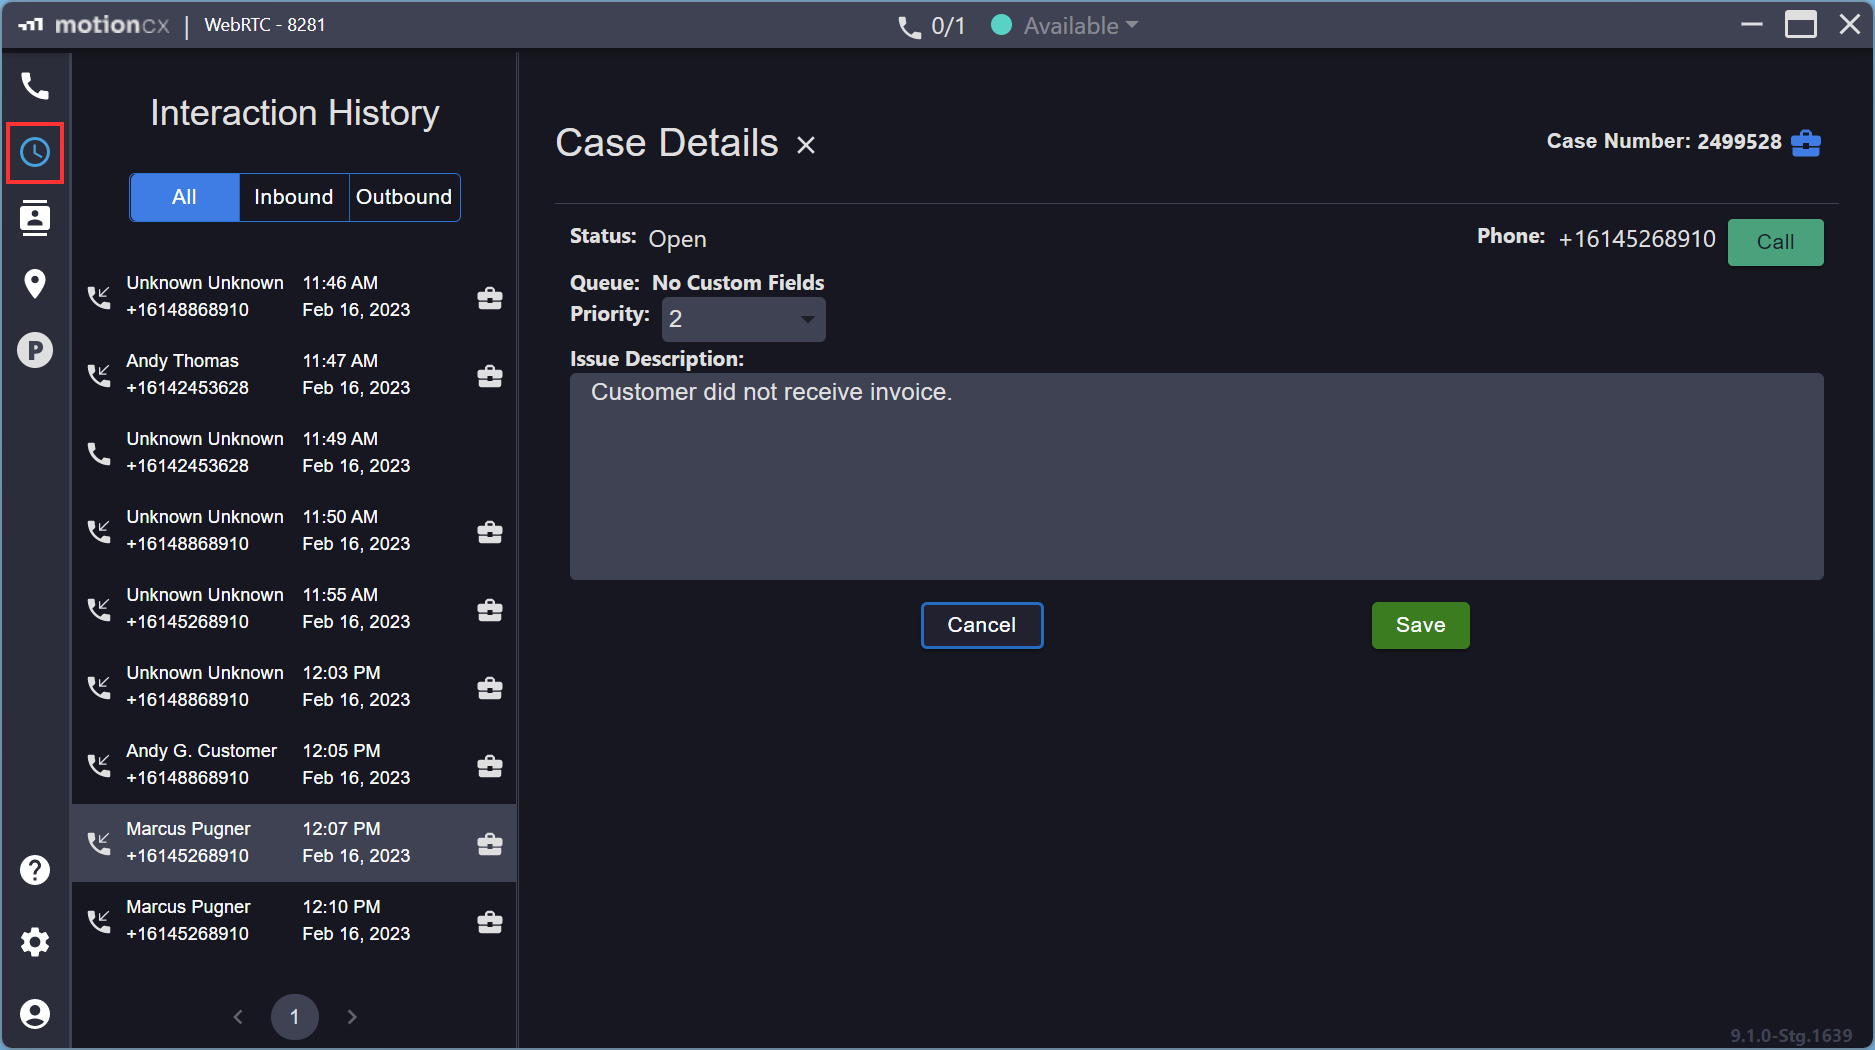Open the location pin icon in sidebar

35,284
